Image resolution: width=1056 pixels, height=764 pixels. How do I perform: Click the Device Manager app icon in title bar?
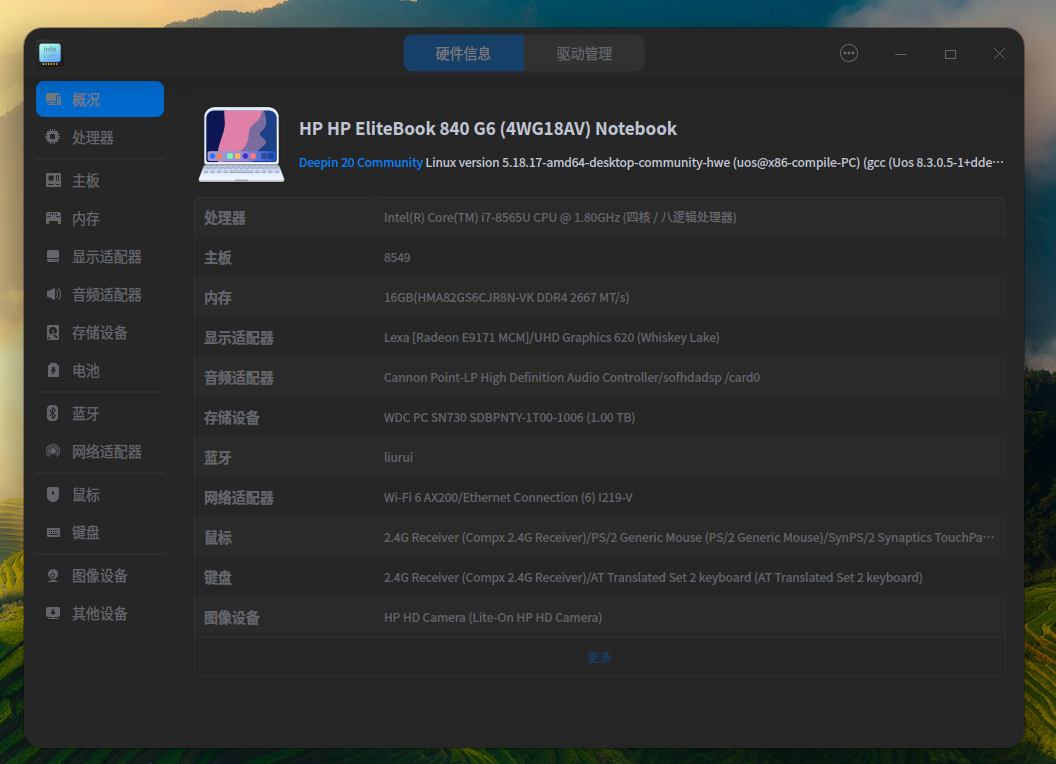click(x=50, y=54)
